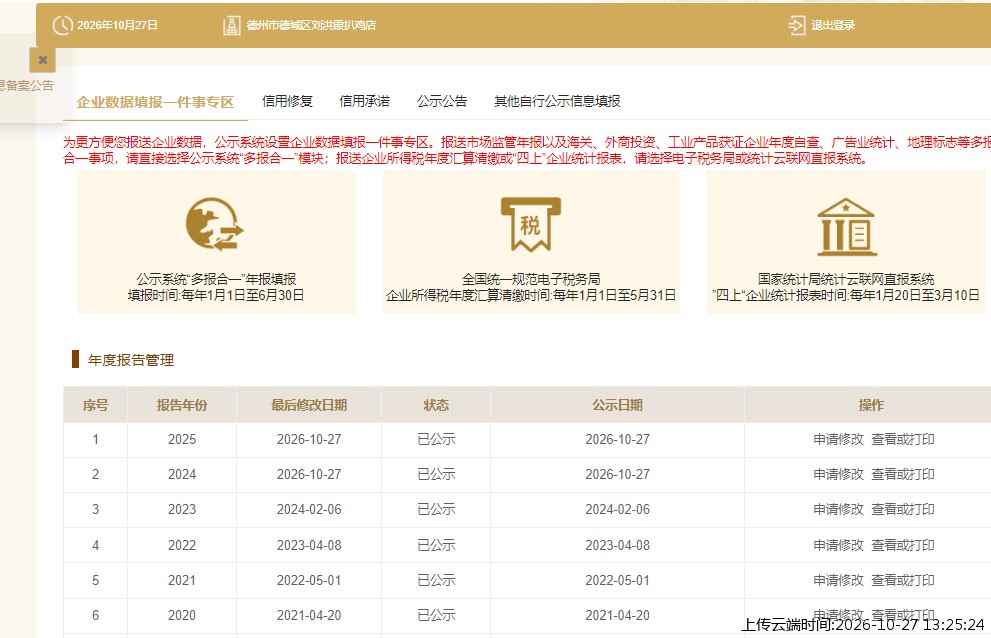Click the 报告年份 column header
Viewport: 991px width, 638px height.
tap(182, 405)
